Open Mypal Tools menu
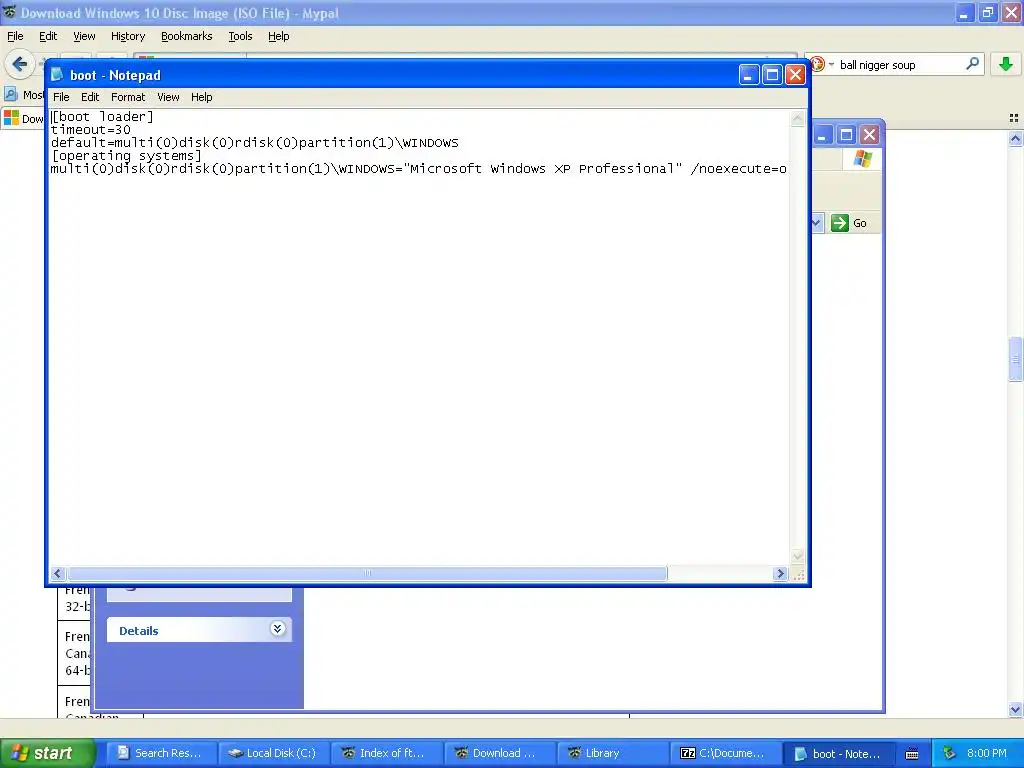This screenshot has width=1024, height=768. [240, 36]
